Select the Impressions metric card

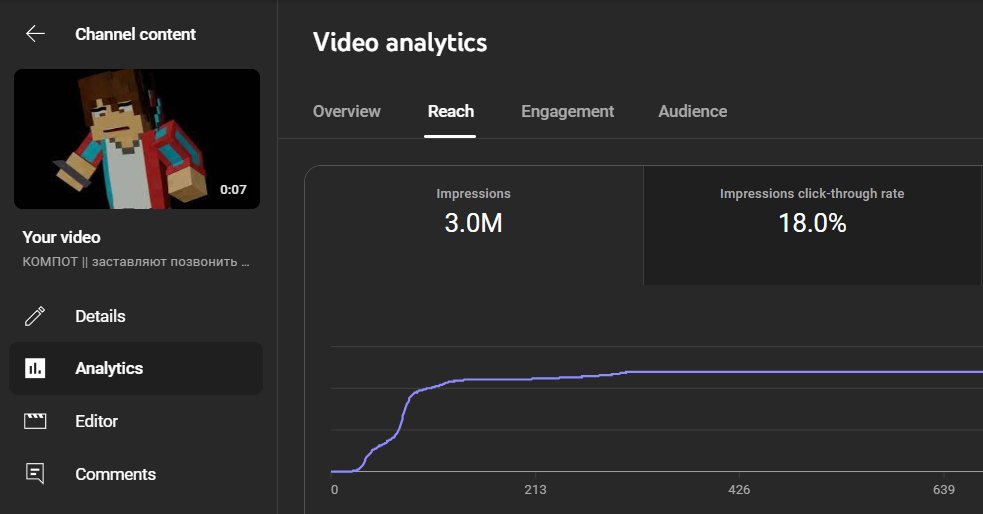coord(474,226)
